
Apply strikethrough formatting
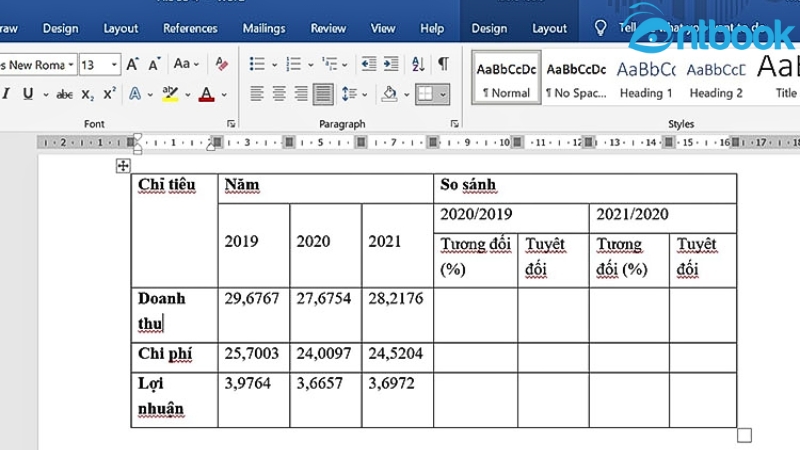click(65, 94)
